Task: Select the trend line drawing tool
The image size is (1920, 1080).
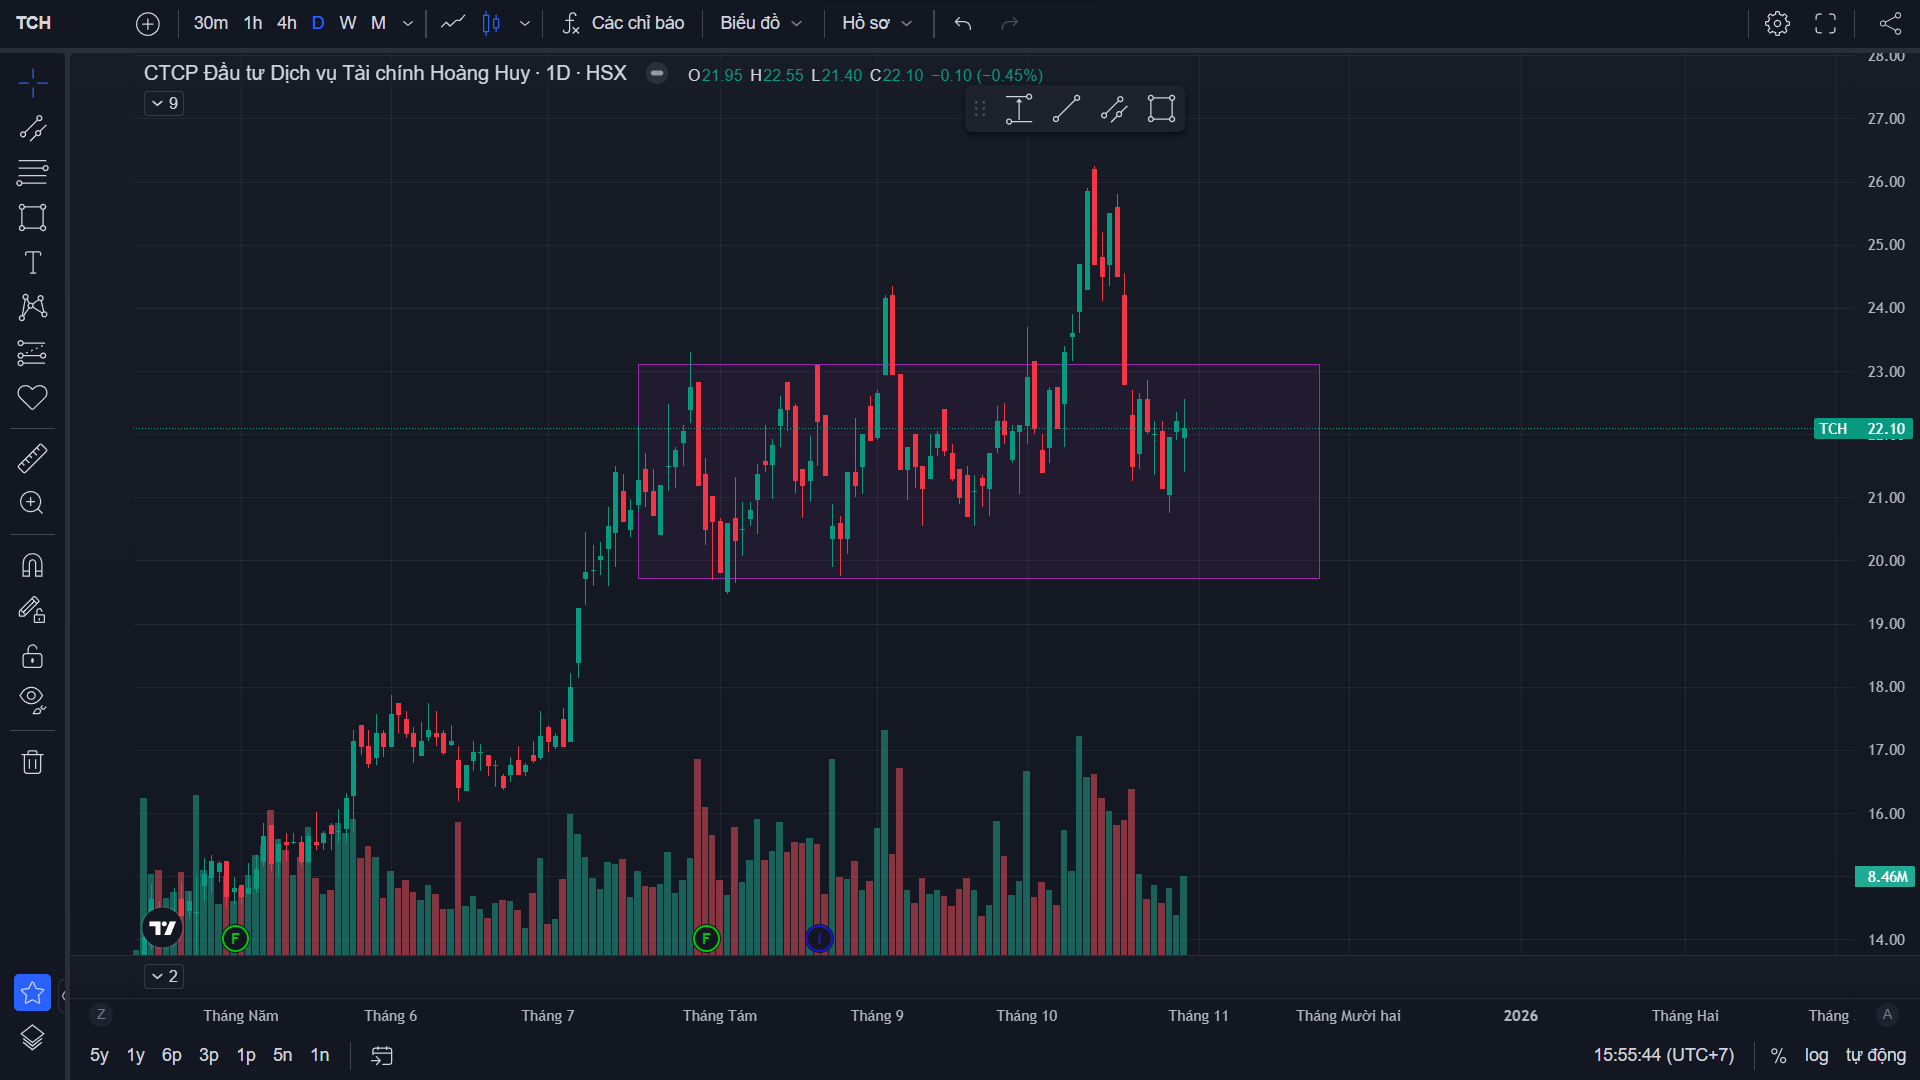Action: tap(32, 128)
